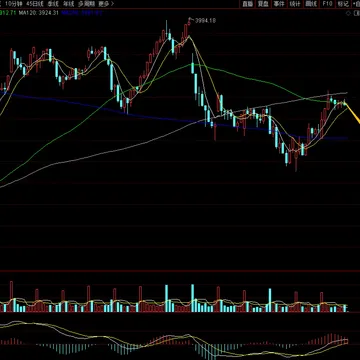Click the blue MA250 indicator label

click(x=82, y=13)
